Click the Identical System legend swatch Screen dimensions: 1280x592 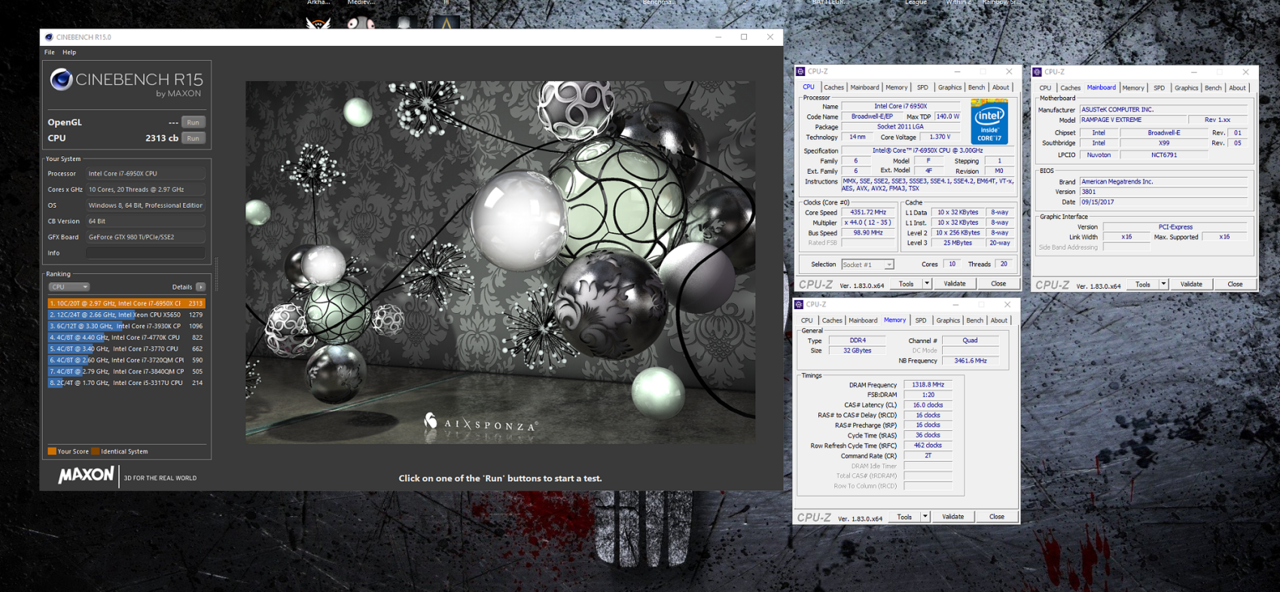96,451
